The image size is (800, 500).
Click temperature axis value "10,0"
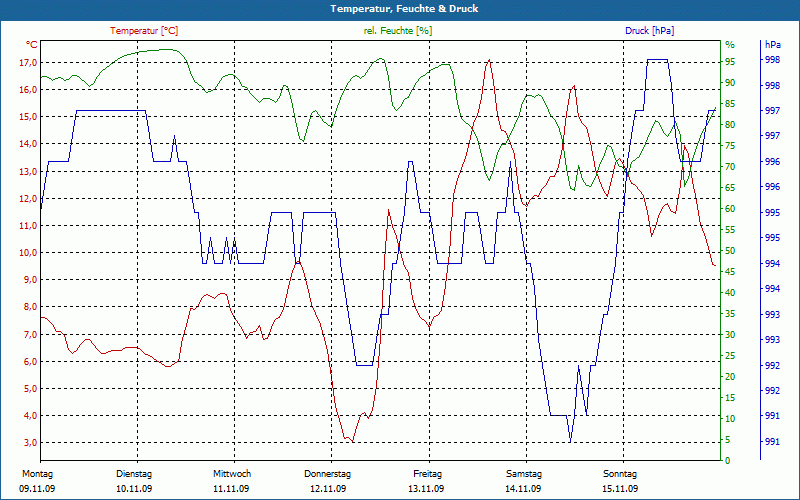tap(28, 253)
